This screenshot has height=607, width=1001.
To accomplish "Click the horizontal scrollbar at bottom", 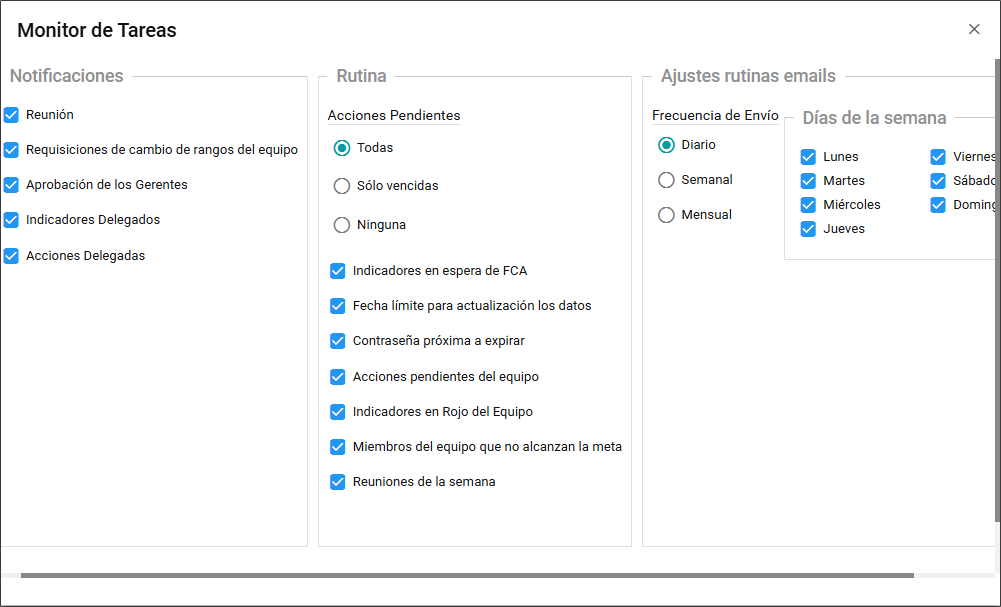I will click(x=467, y=575).
